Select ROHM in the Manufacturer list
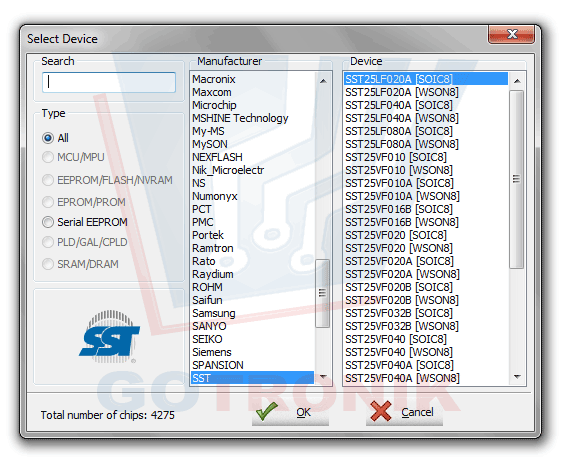 pos(252,287)
